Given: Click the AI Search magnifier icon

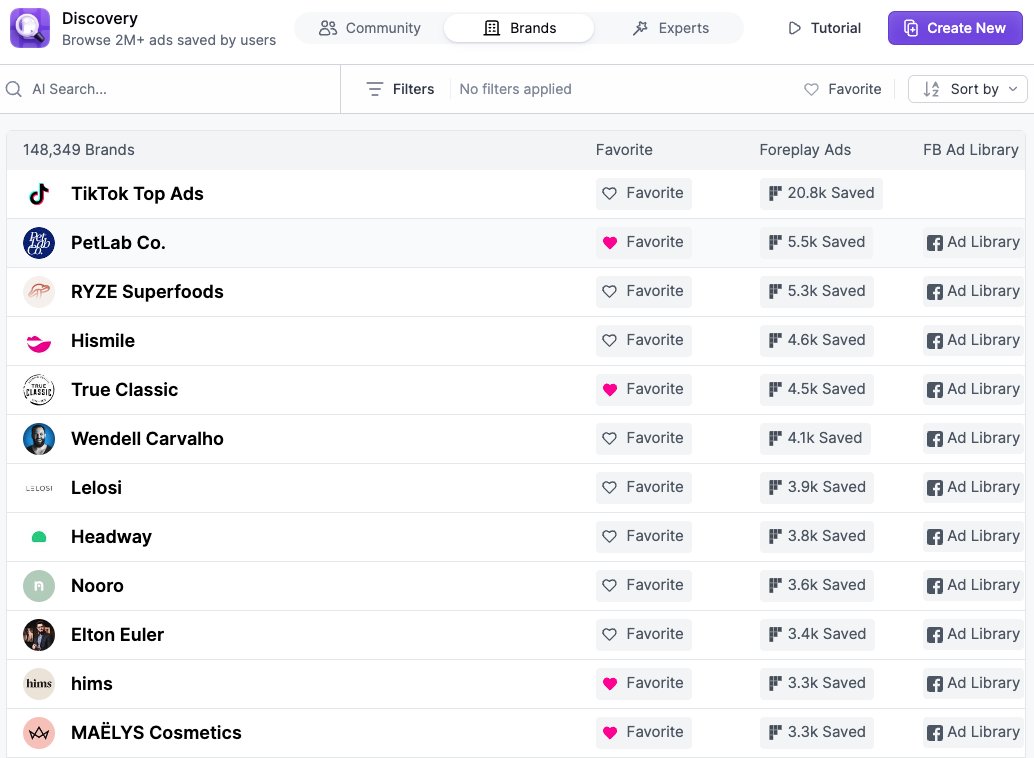Looking at the screenshot, I should (14, 89).
